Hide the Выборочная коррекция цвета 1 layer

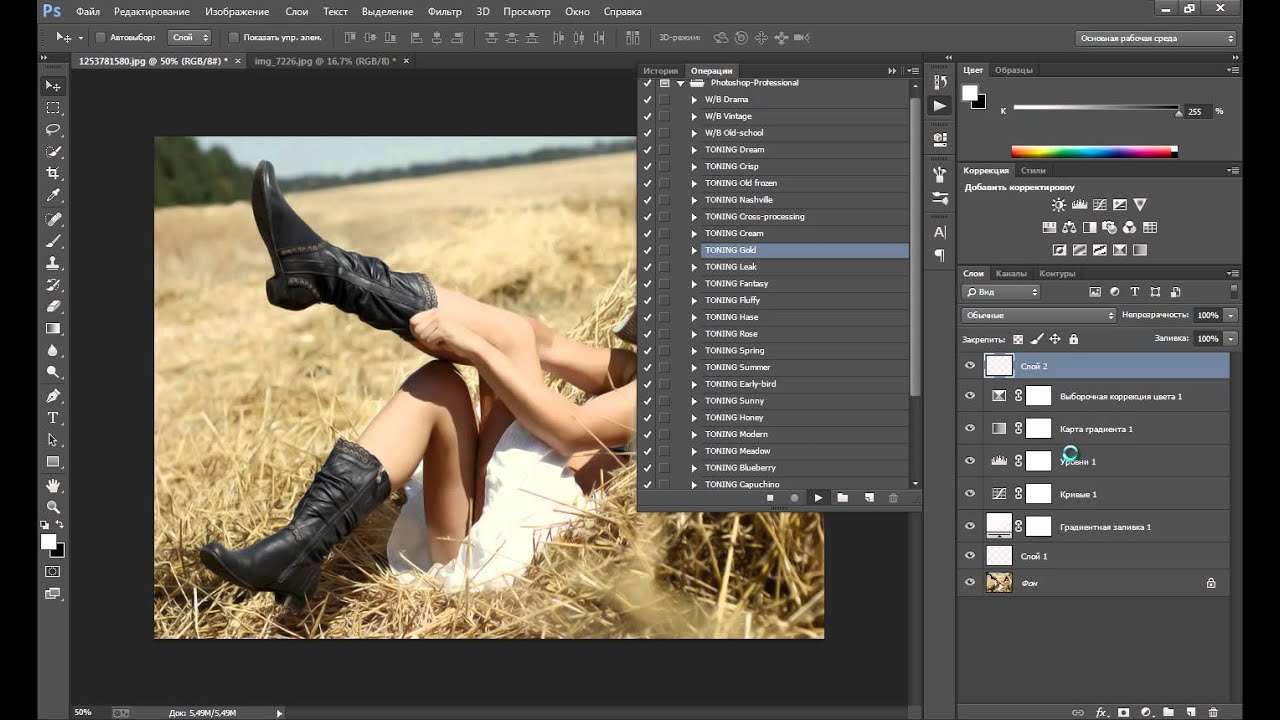click(969, 396)
